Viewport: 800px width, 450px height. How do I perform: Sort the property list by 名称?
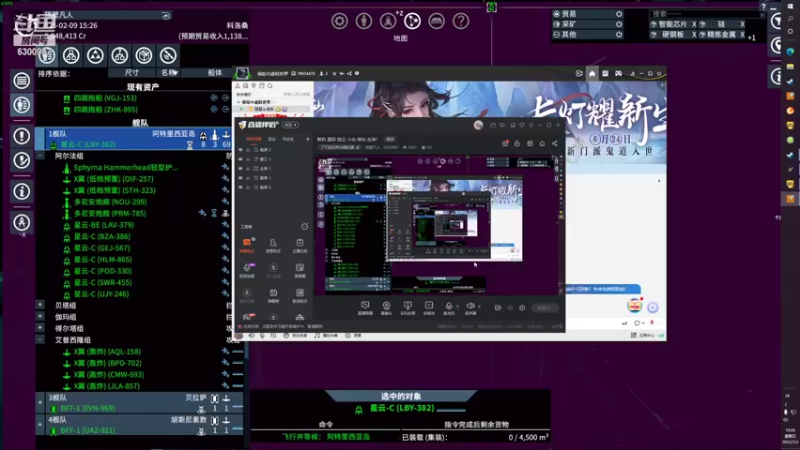[169, 73]
